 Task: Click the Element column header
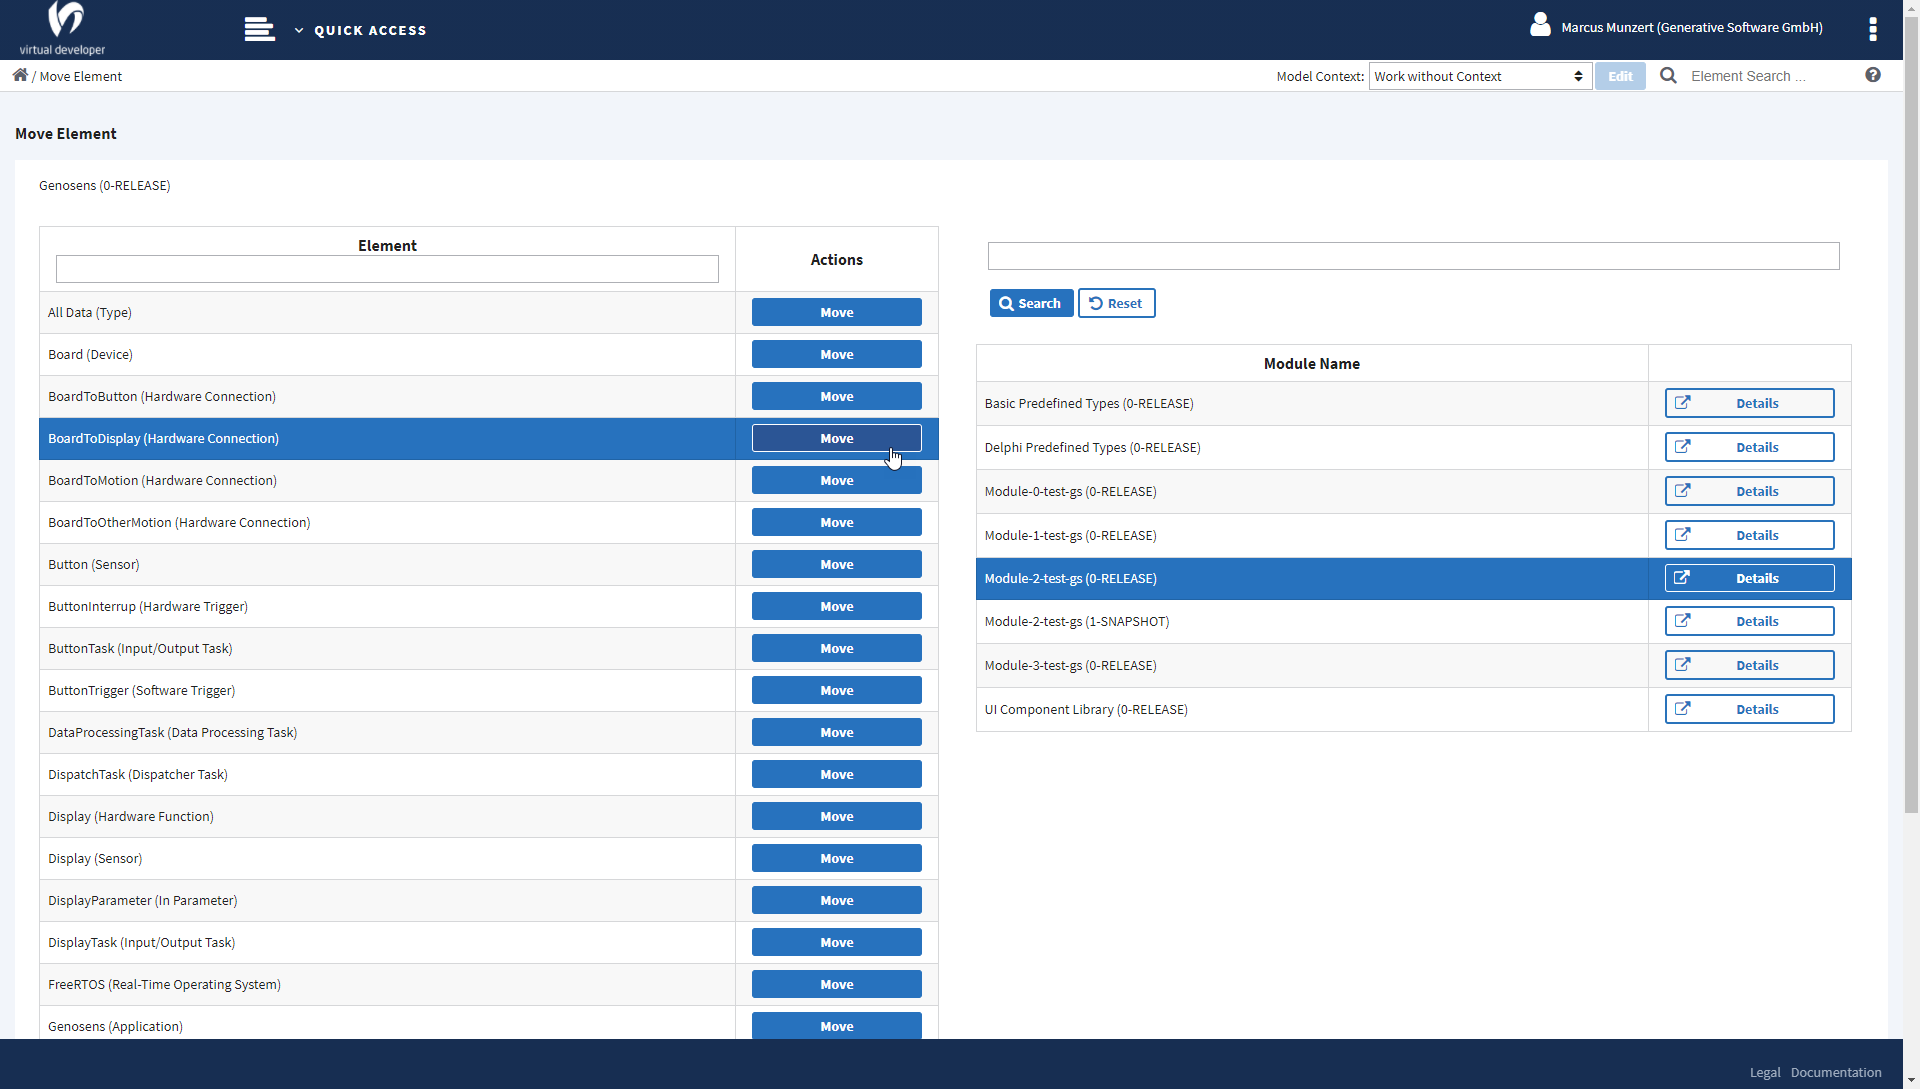tap(387, 245)
